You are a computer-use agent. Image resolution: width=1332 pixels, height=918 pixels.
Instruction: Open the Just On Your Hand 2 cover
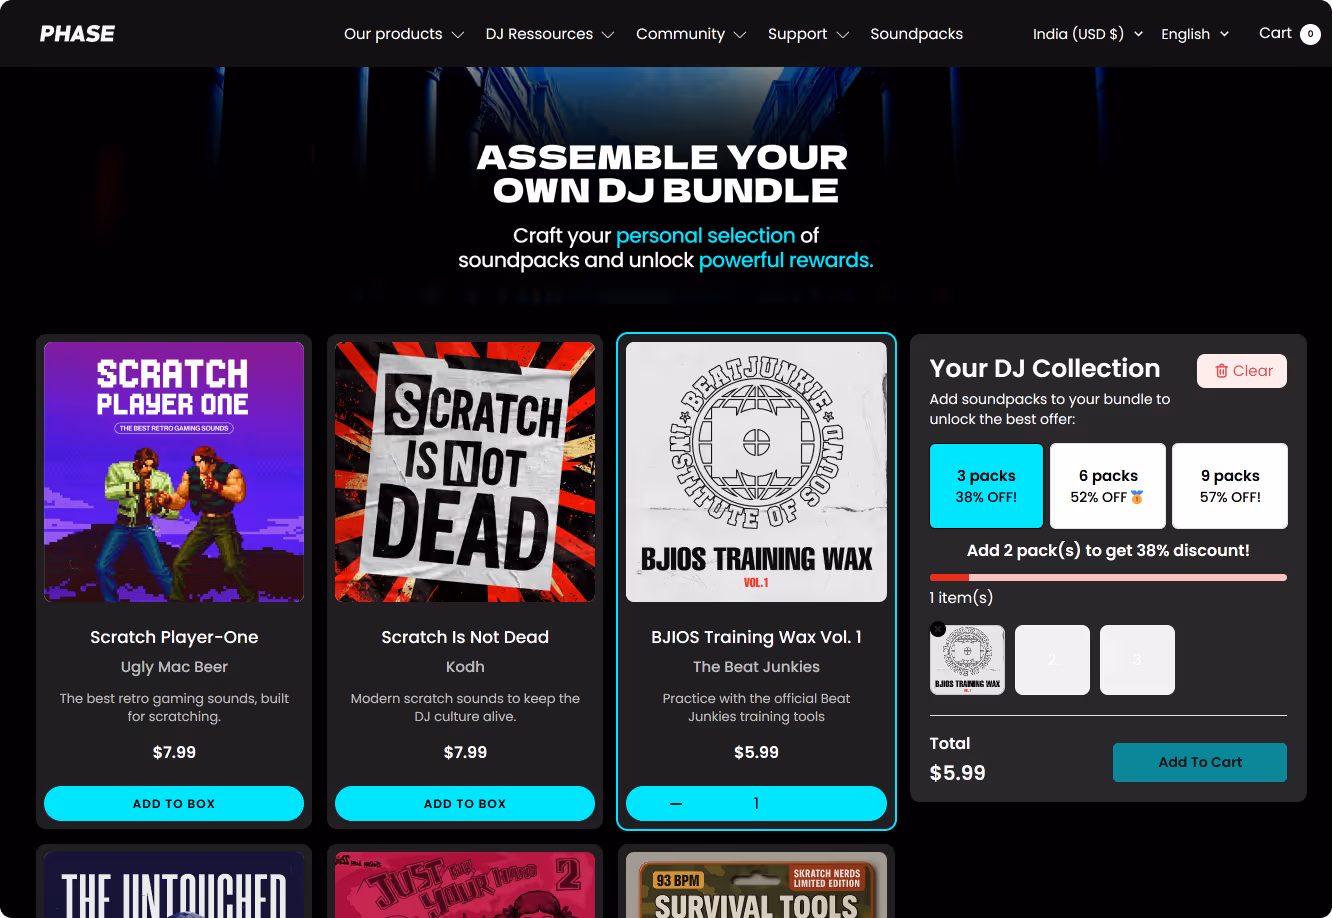point(465,885)
